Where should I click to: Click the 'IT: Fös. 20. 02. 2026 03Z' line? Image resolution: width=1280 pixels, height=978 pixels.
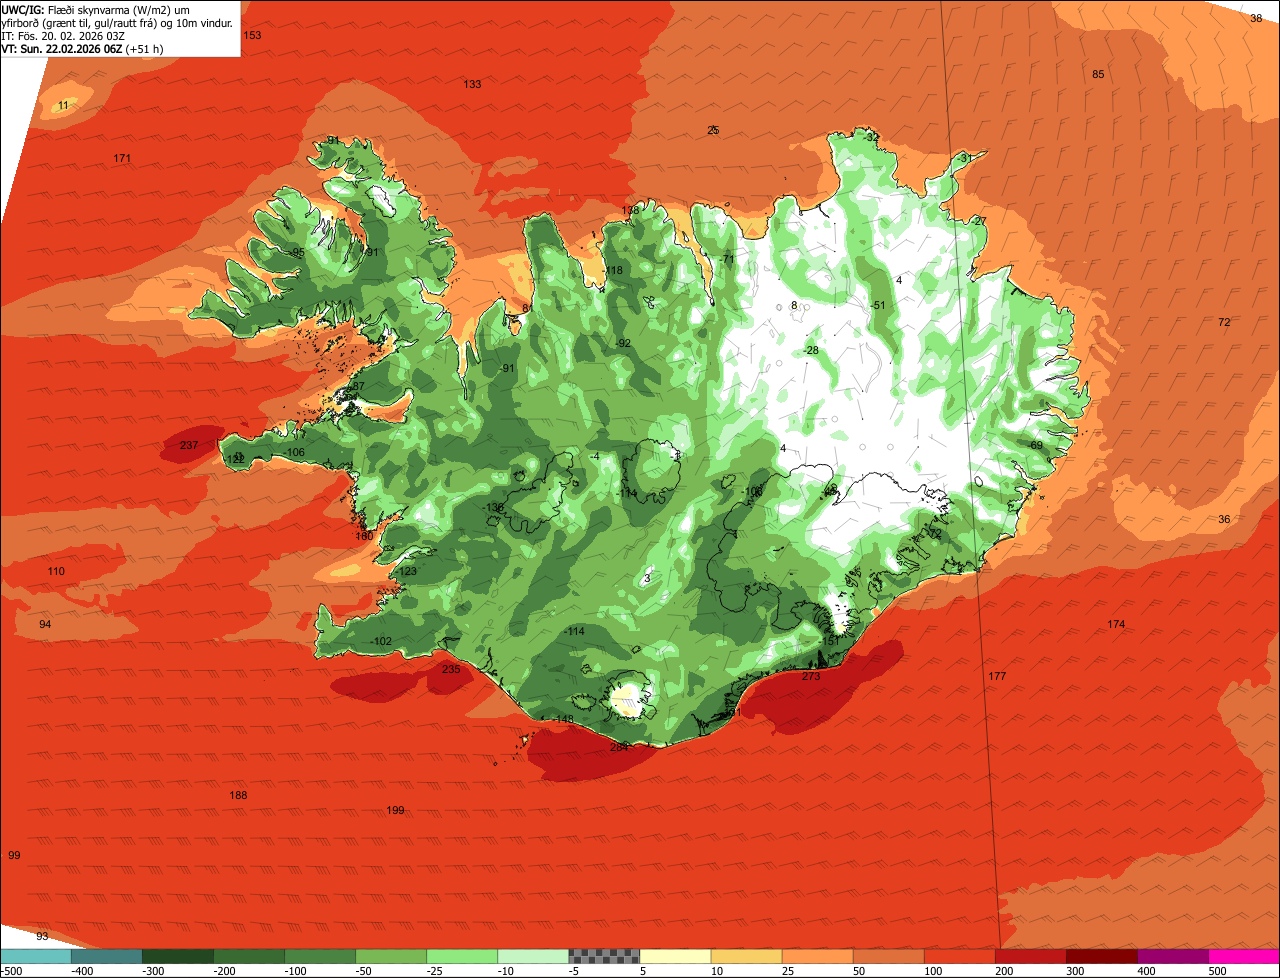(63, 35)
